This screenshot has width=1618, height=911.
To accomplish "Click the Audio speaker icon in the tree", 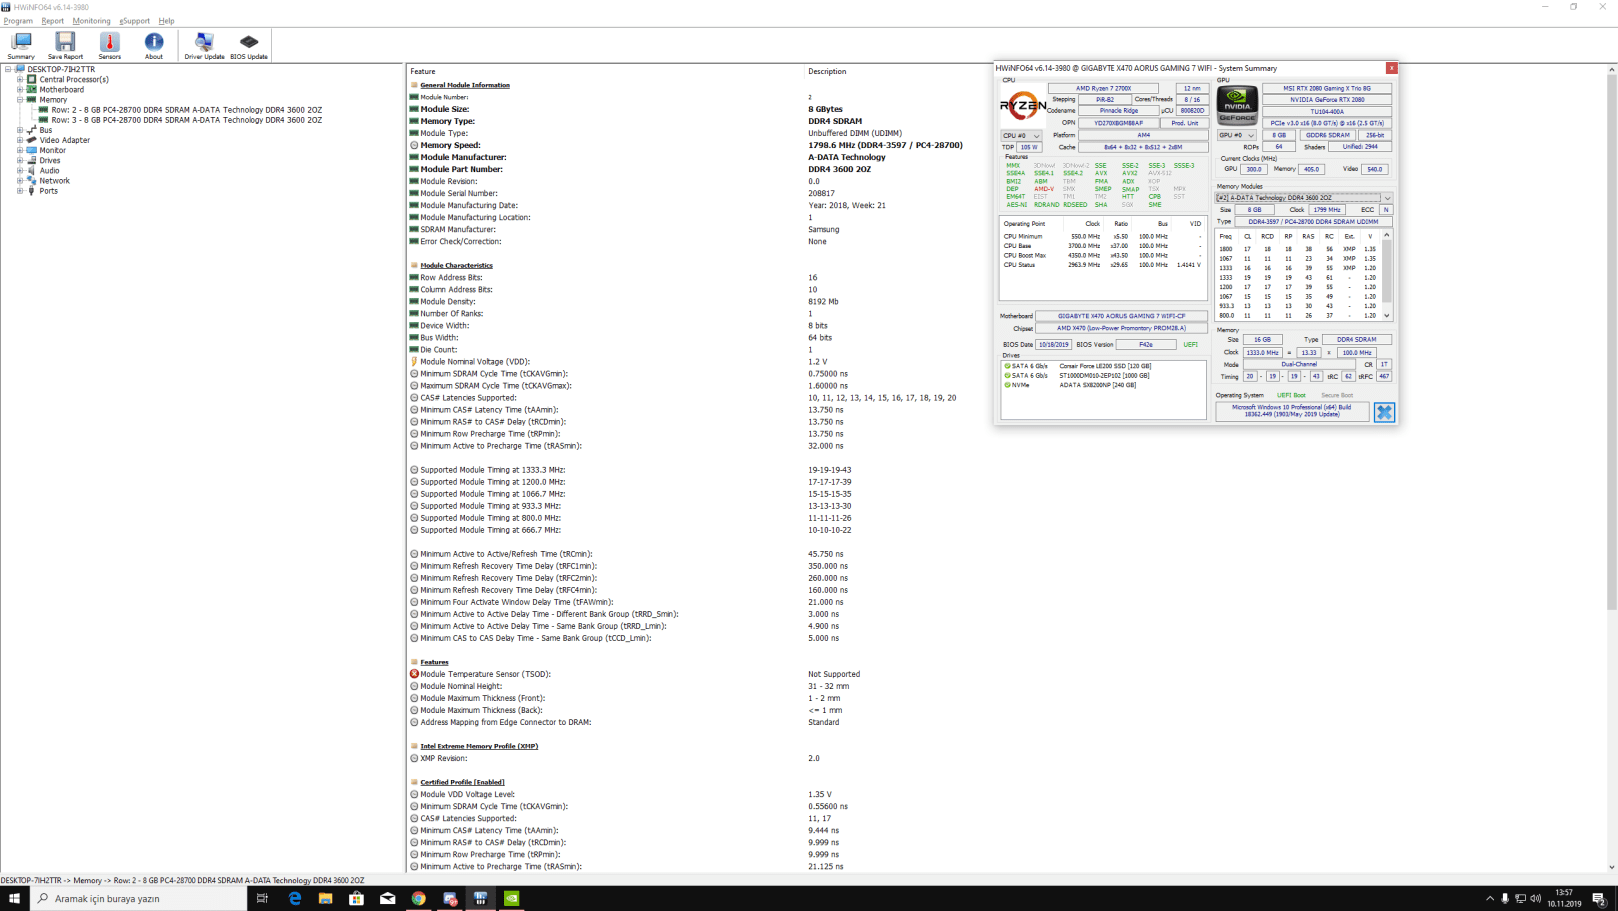I will tap(32, 170).
